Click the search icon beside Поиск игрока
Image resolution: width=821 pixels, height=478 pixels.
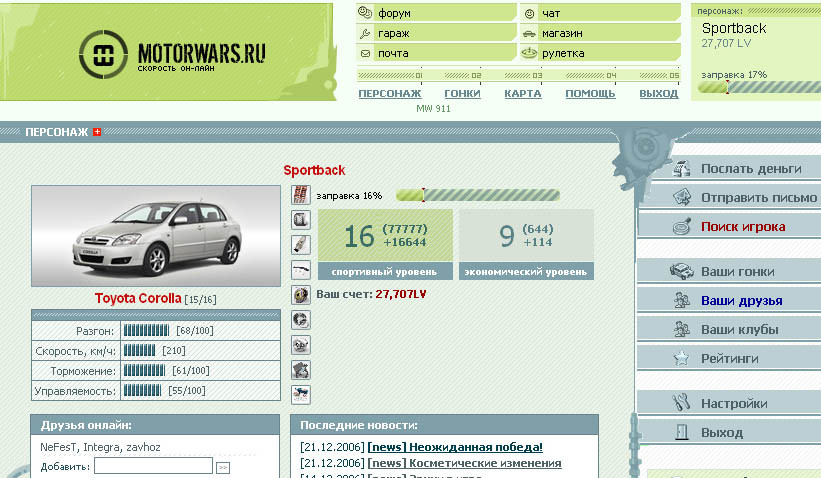[682, 226]
